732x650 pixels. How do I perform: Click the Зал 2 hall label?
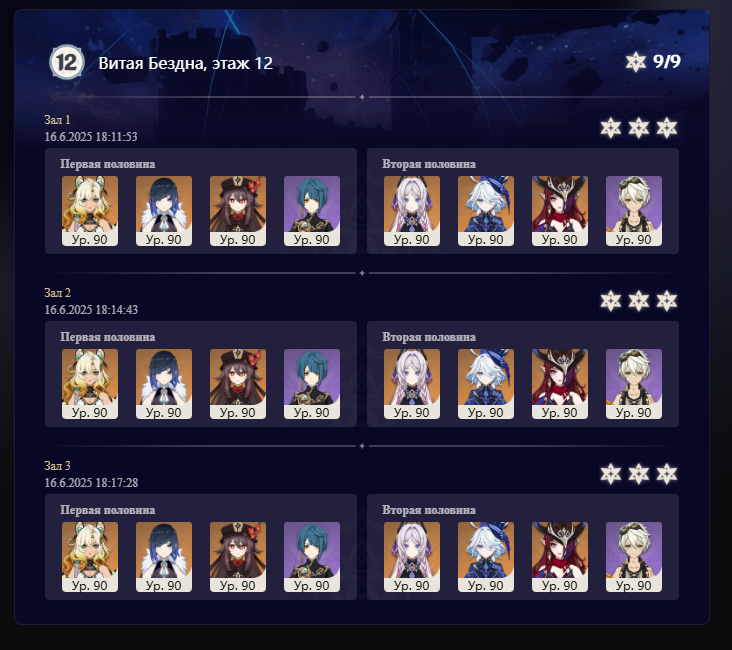[x=57, y=293]
